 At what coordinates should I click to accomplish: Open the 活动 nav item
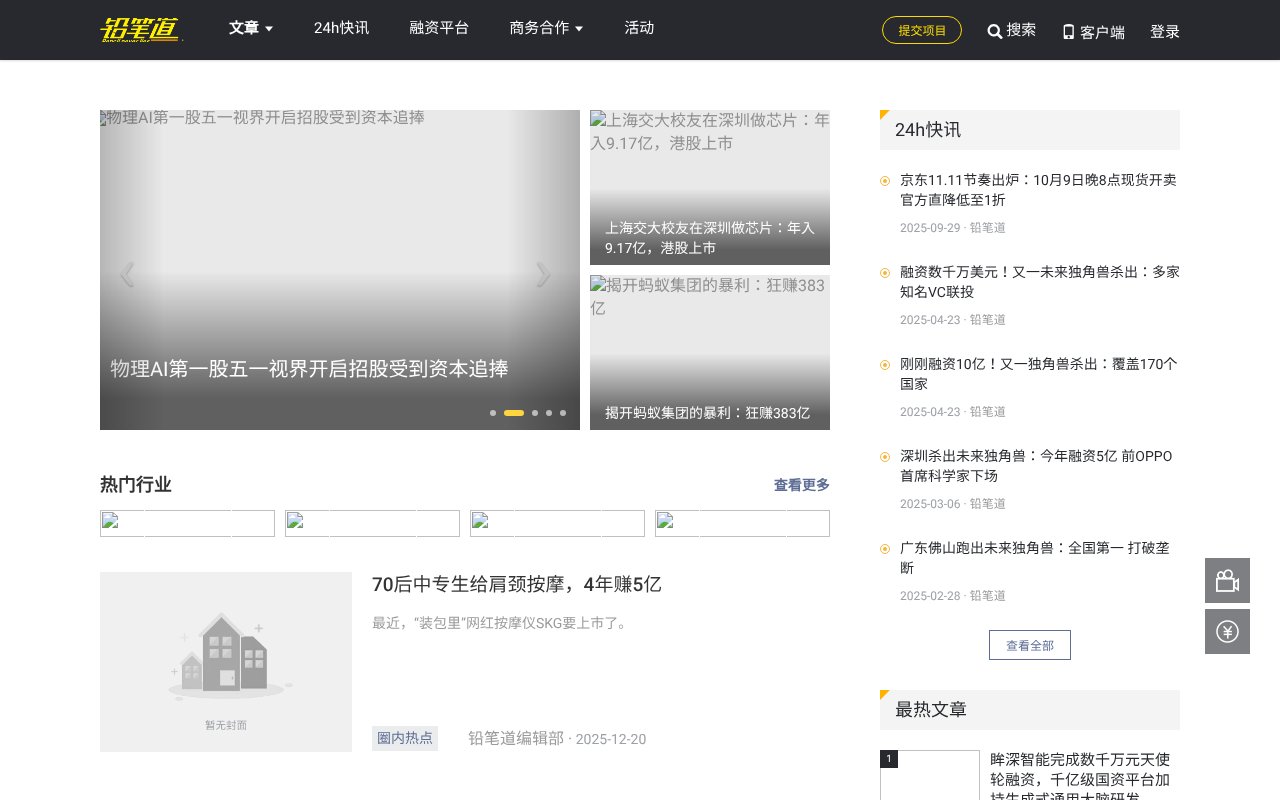tap(639, 28)
